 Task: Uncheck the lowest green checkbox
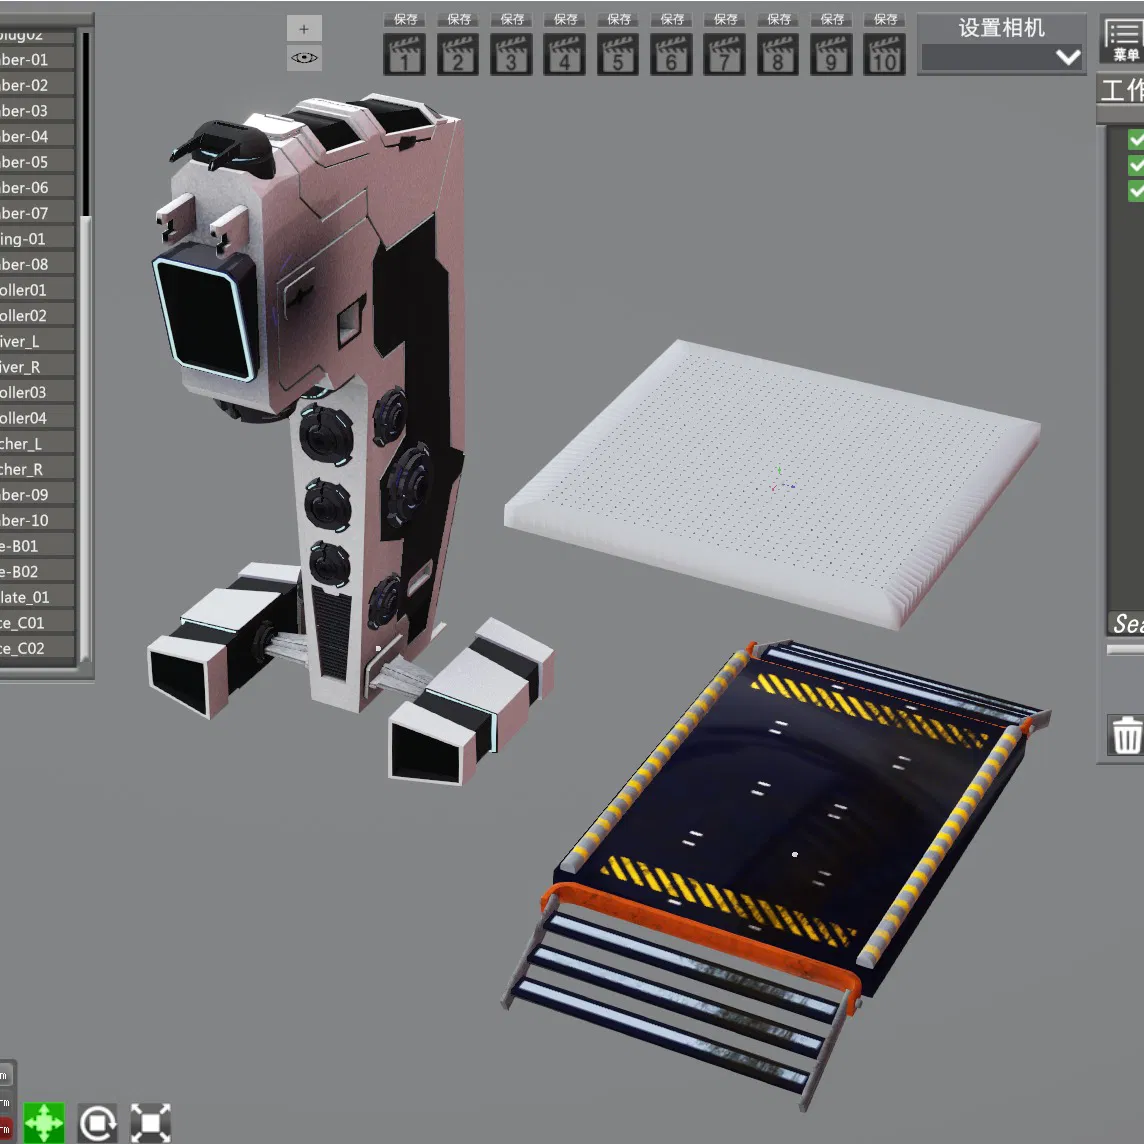pyautogui.click(x=1136, y=190)
